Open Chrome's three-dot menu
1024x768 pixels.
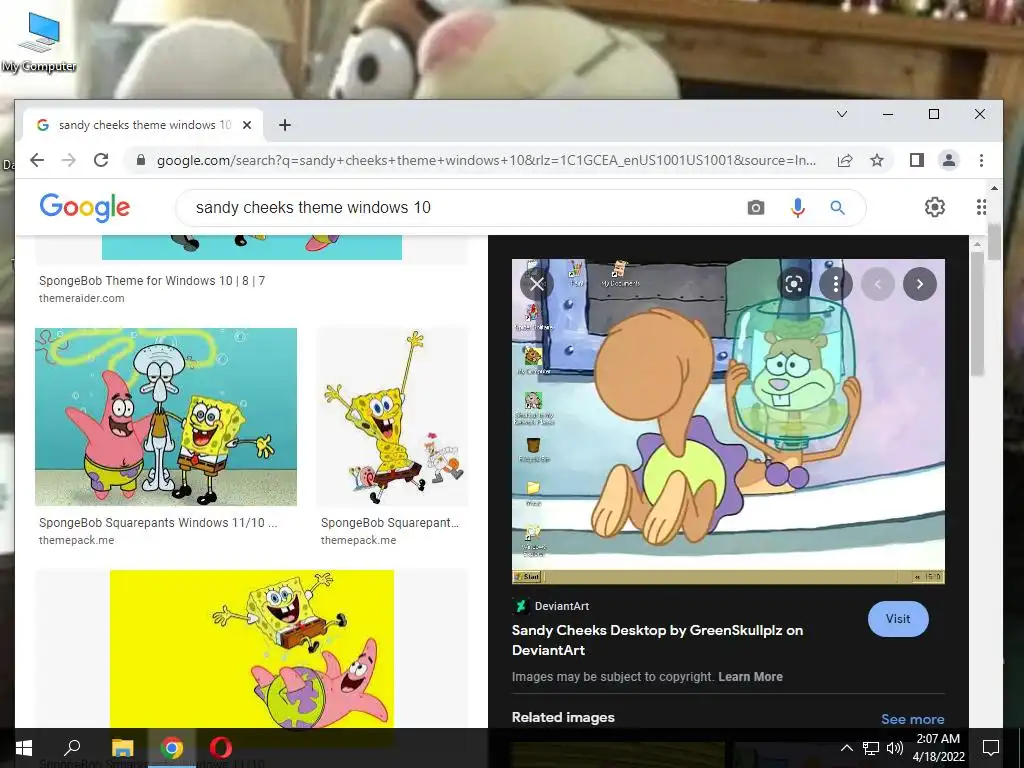pyautogui.click(x=981, y=160)
